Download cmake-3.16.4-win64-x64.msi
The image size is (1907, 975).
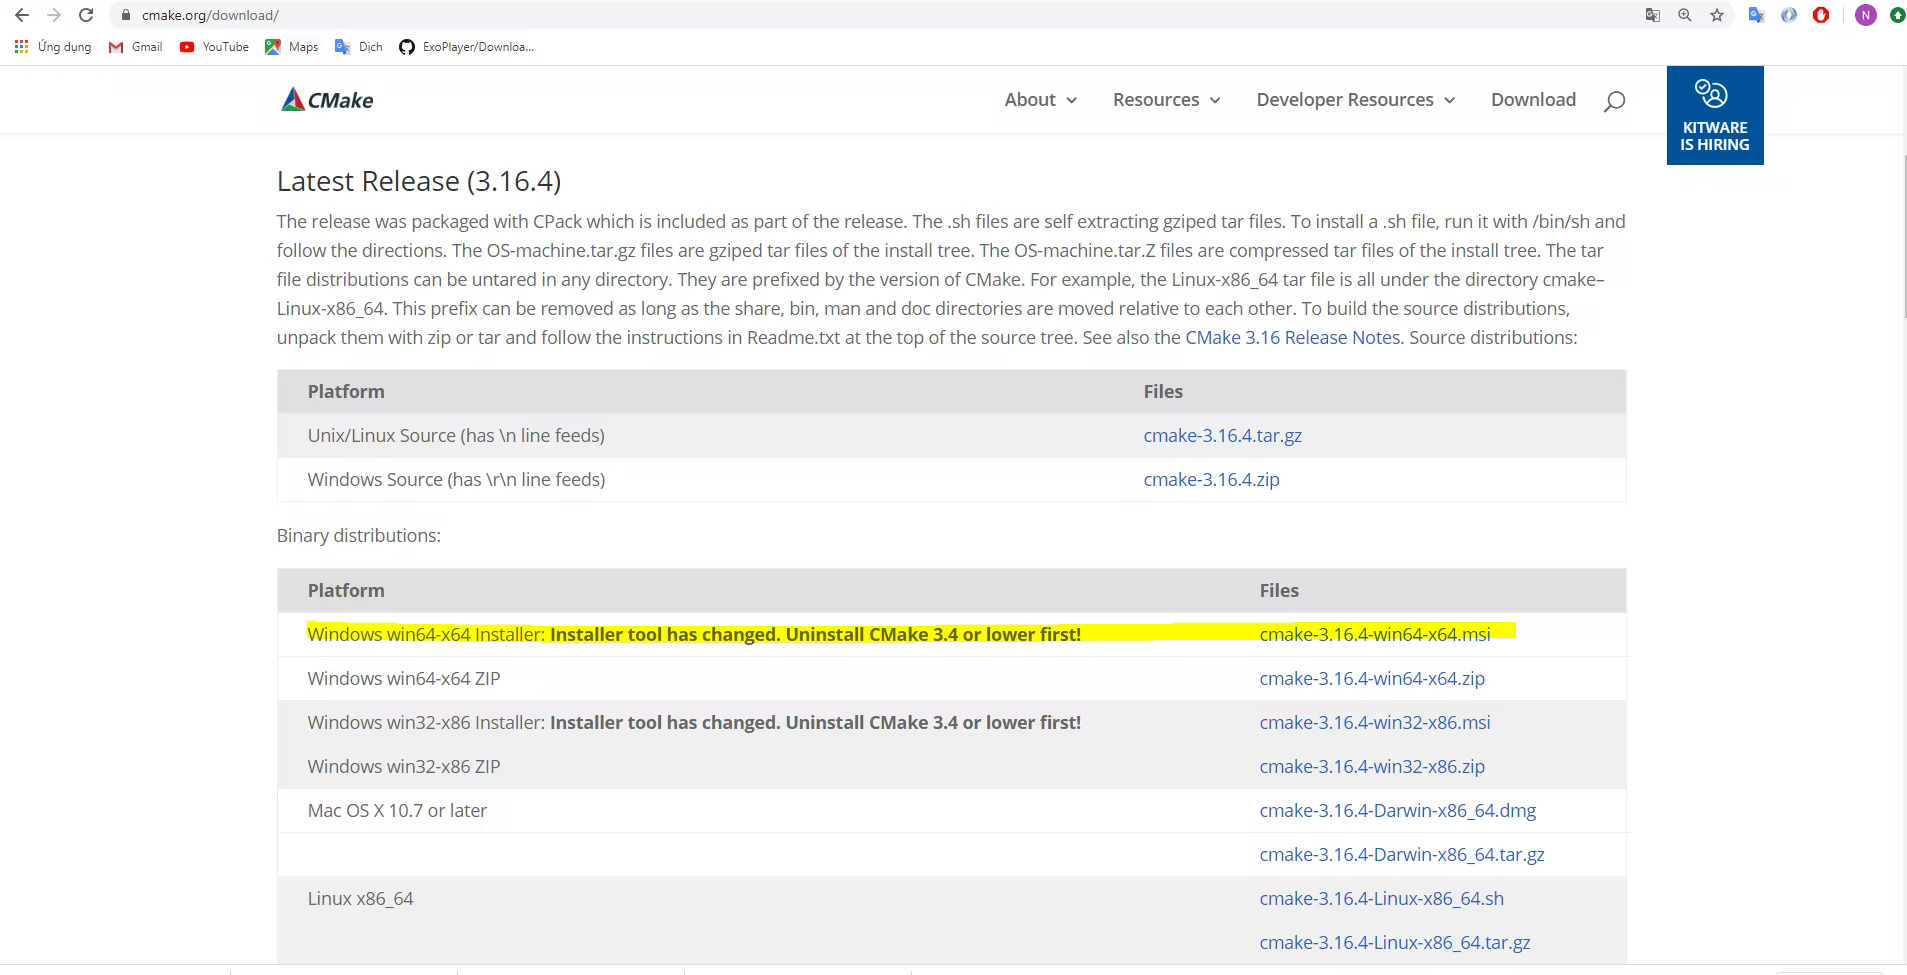pos(1374,634)
